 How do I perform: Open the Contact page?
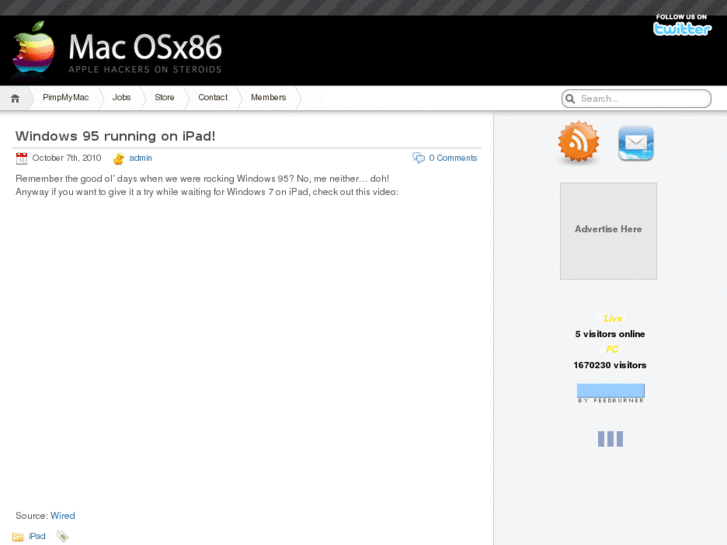click(x=213, y=97)
